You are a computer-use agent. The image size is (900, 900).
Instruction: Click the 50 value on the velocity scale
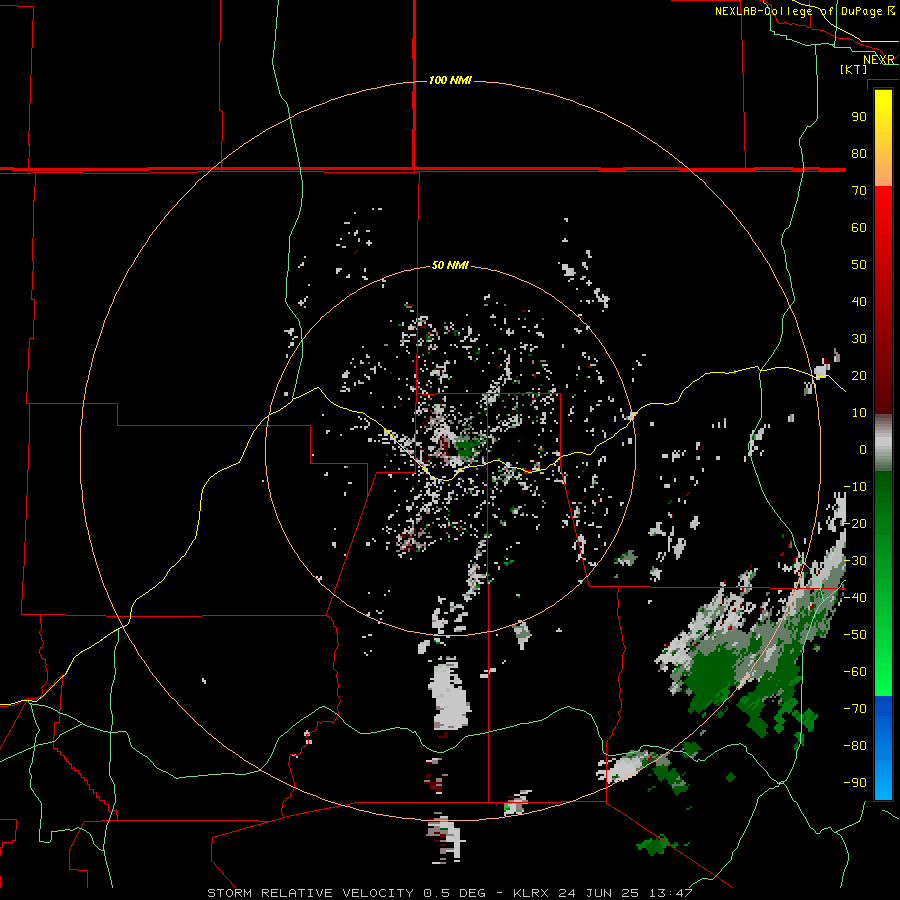[x=859, y=265]
